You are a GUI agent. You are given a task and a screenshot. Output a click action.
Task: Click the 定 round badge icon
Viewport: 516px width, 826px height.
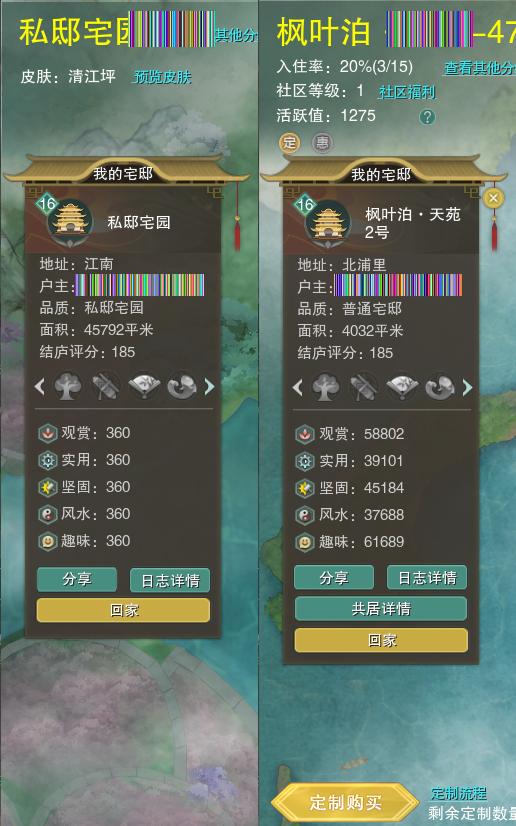(x=289, y=142)
